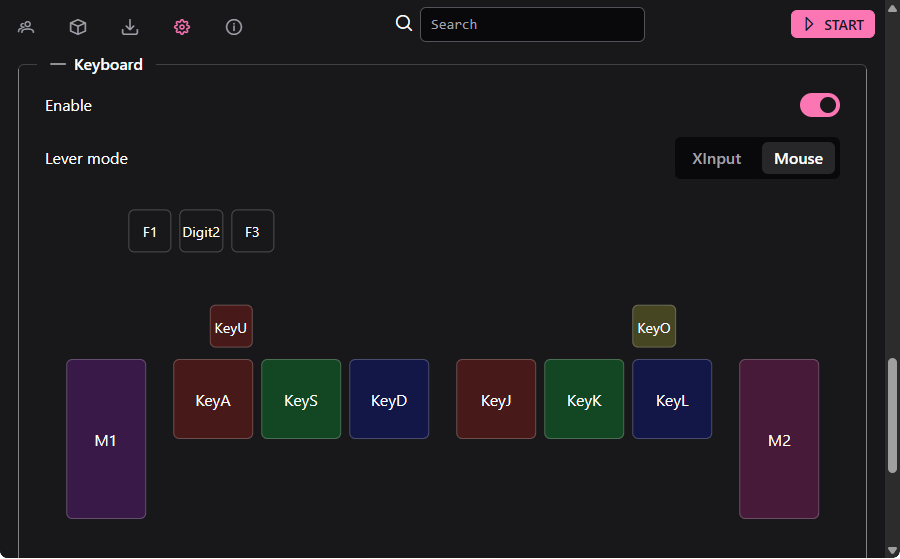Viewport: 900px width, 559px height.
Task: Select the blue KeyL binding
Action: point(672,399)
